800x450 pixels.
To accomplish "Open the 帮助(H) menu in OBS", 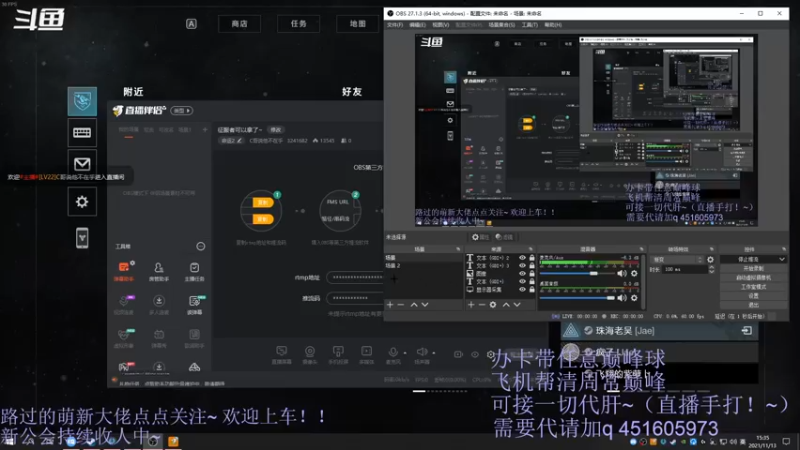I will pos(553,24).
